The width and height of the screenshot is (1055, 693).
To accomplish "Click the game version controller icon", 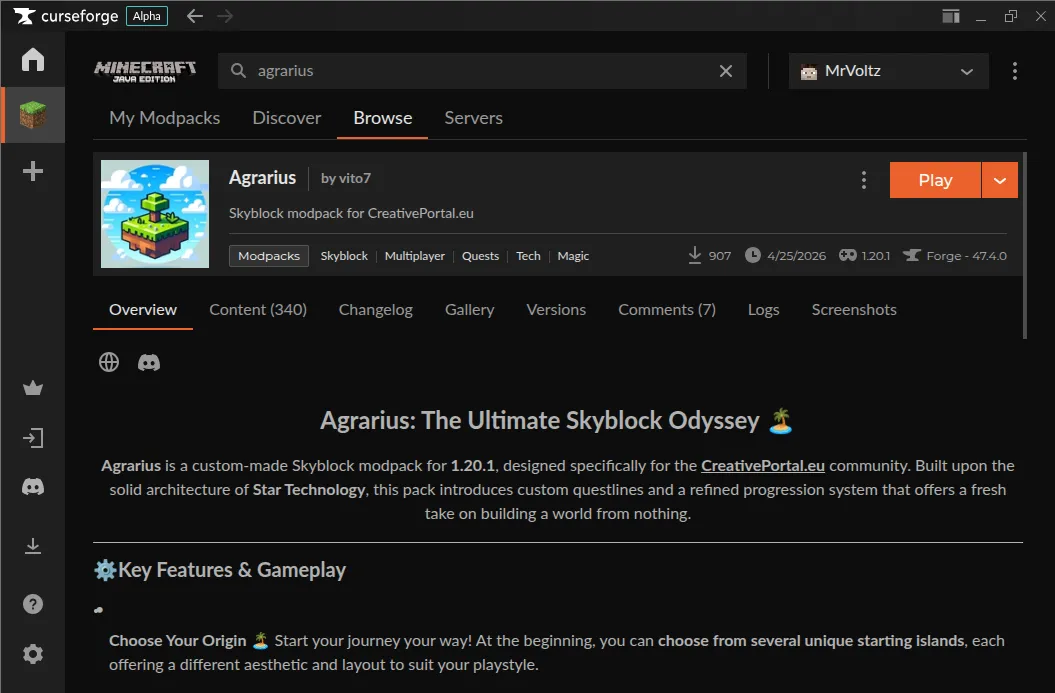I will (848, 255).
